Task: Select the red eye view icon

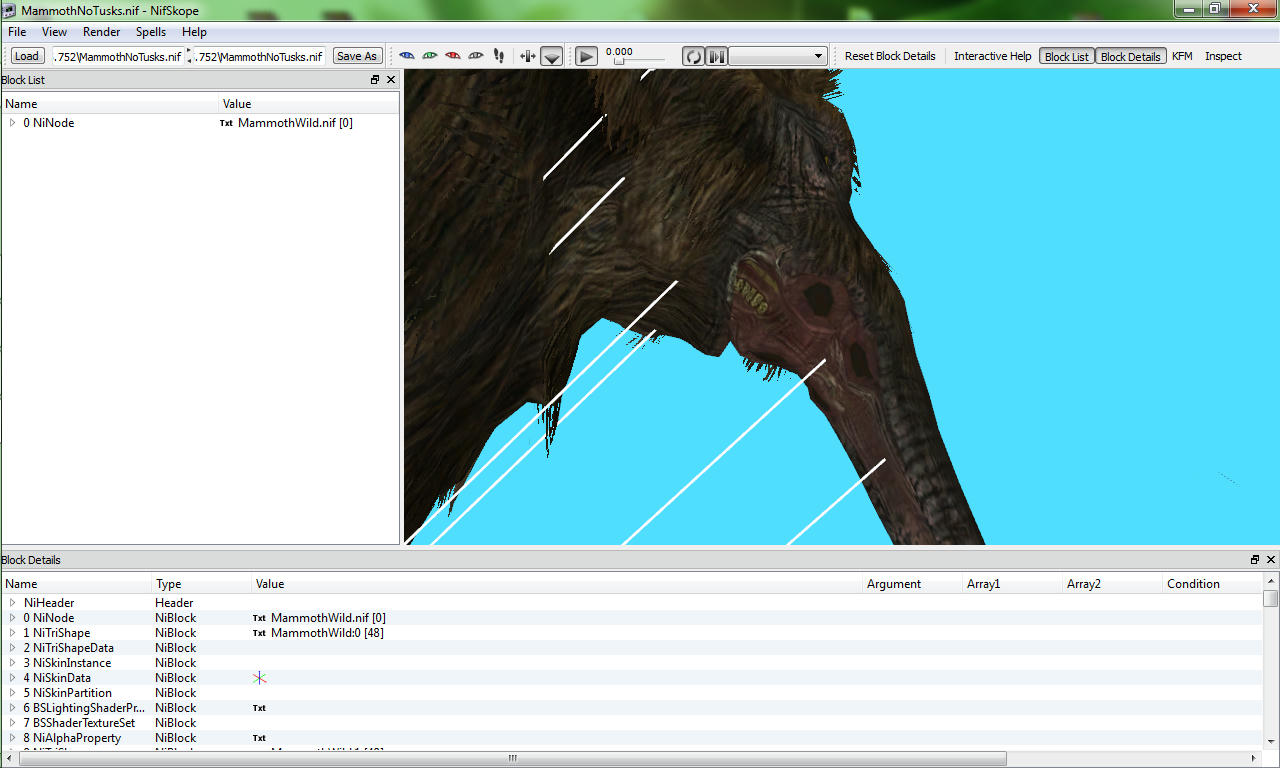Action: [453, 56]
